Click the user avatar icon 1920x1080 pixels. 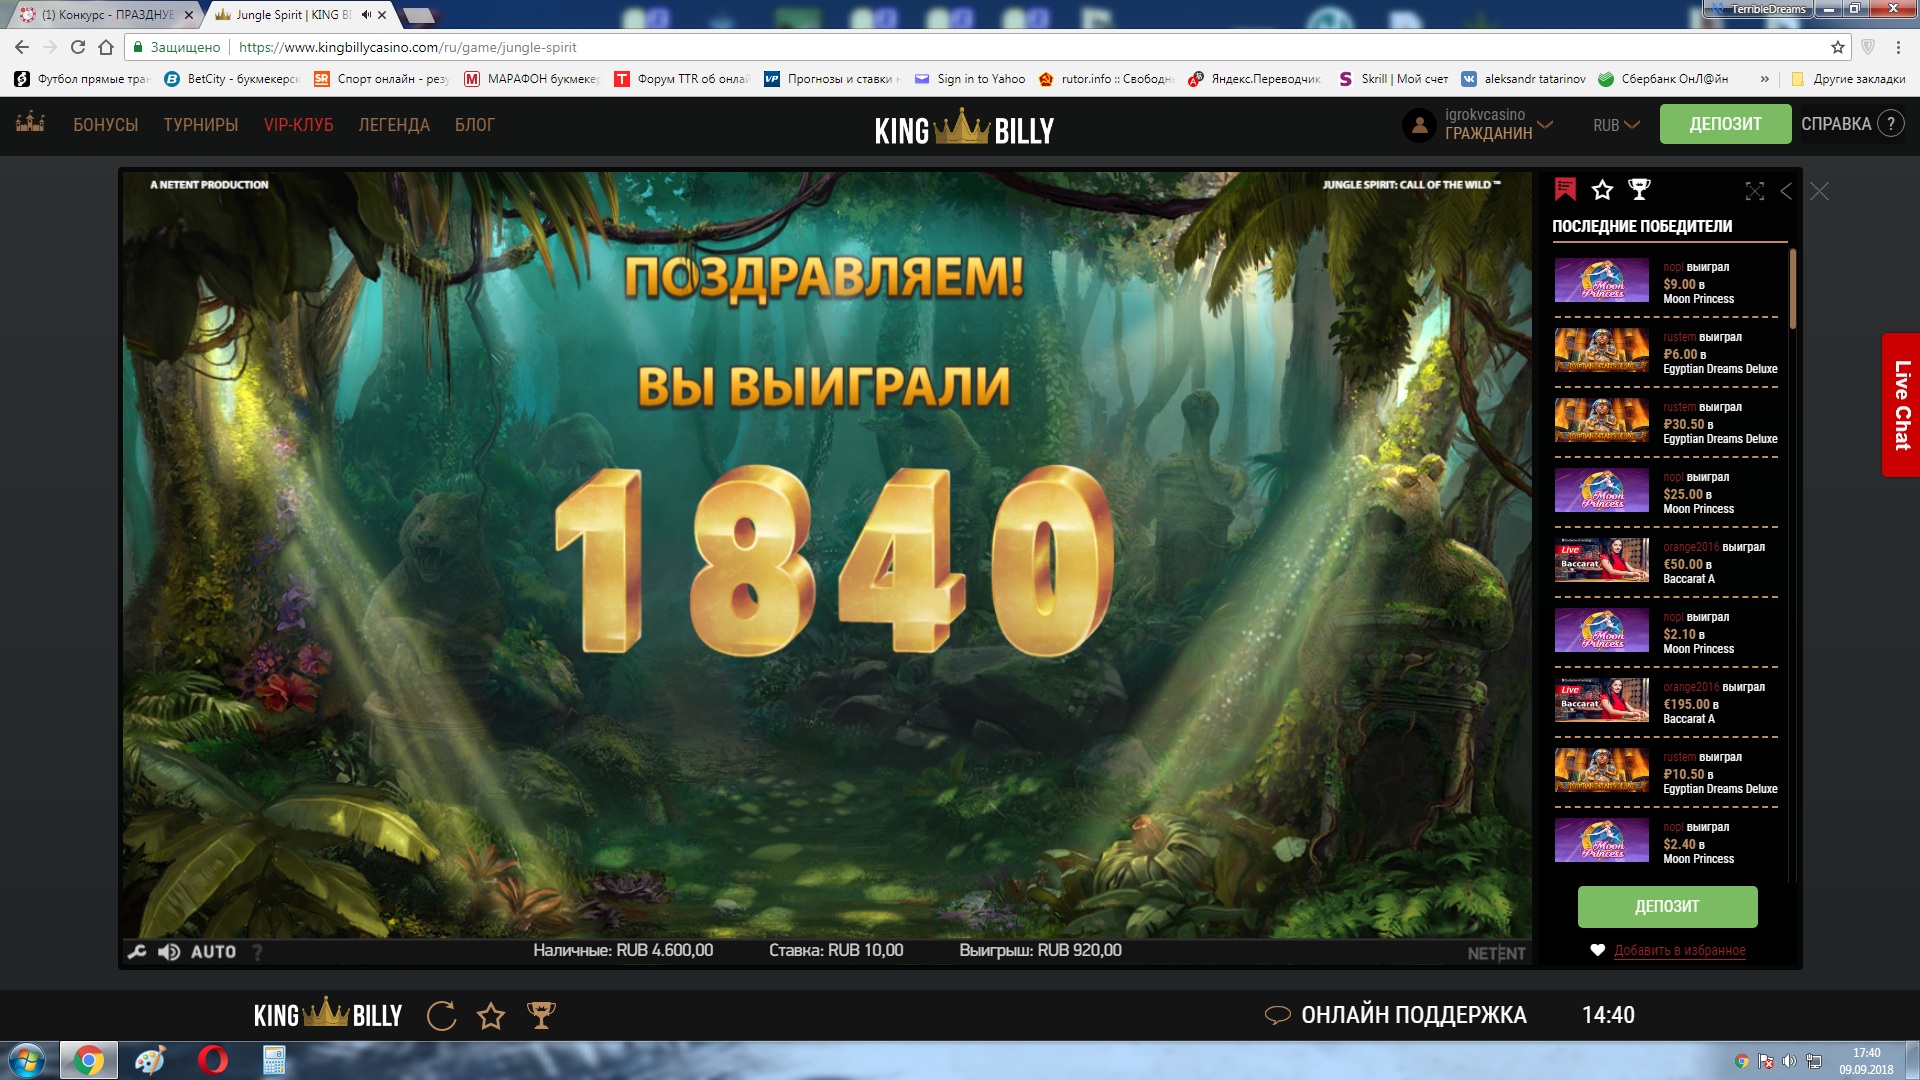pos(1419,125)
